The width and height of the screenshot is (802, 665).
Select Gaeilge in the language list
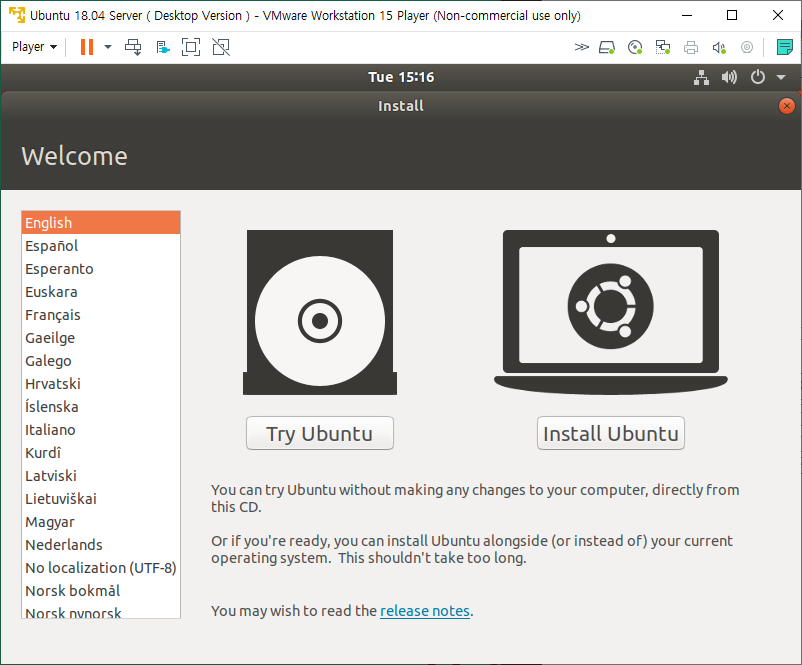click(x=101, y=338)
